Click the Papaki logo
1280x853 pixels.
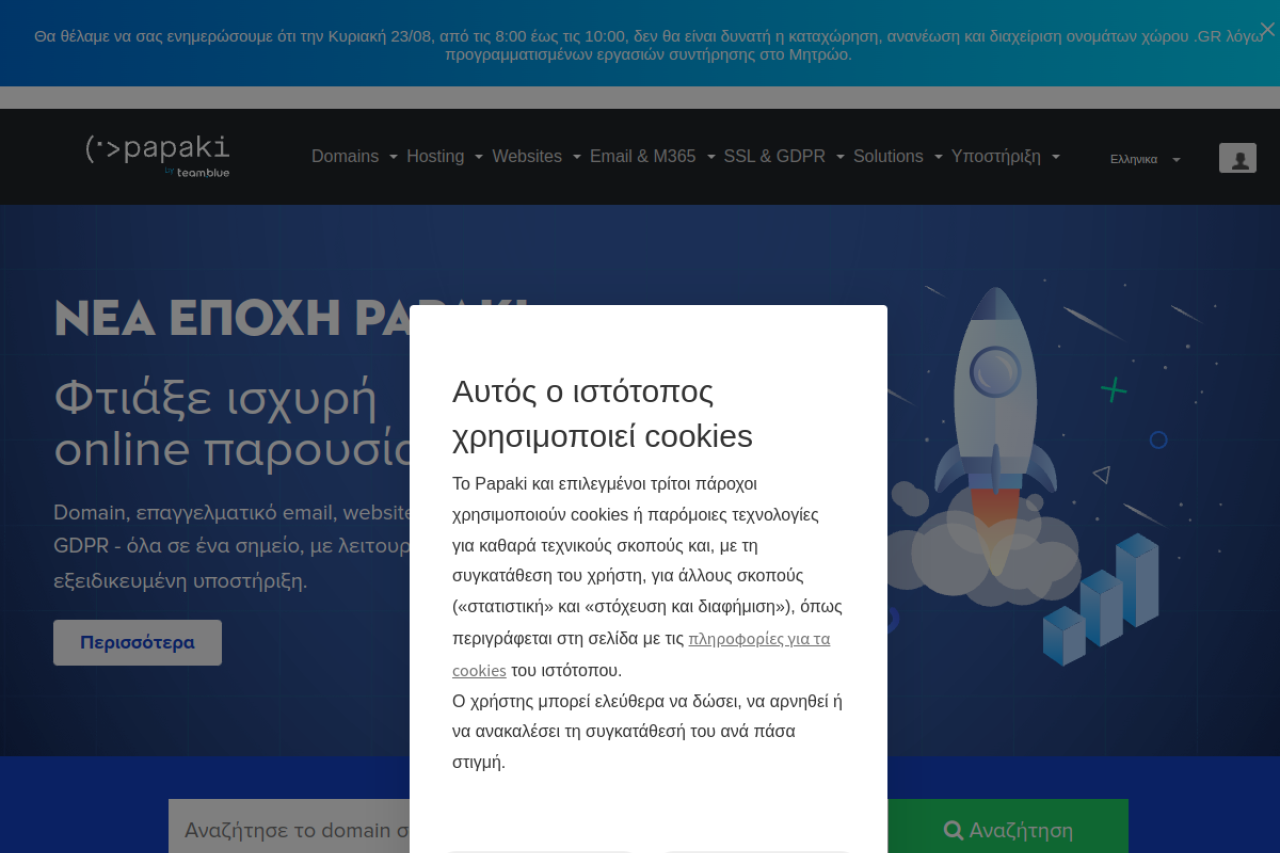click(x=157, y=156)
